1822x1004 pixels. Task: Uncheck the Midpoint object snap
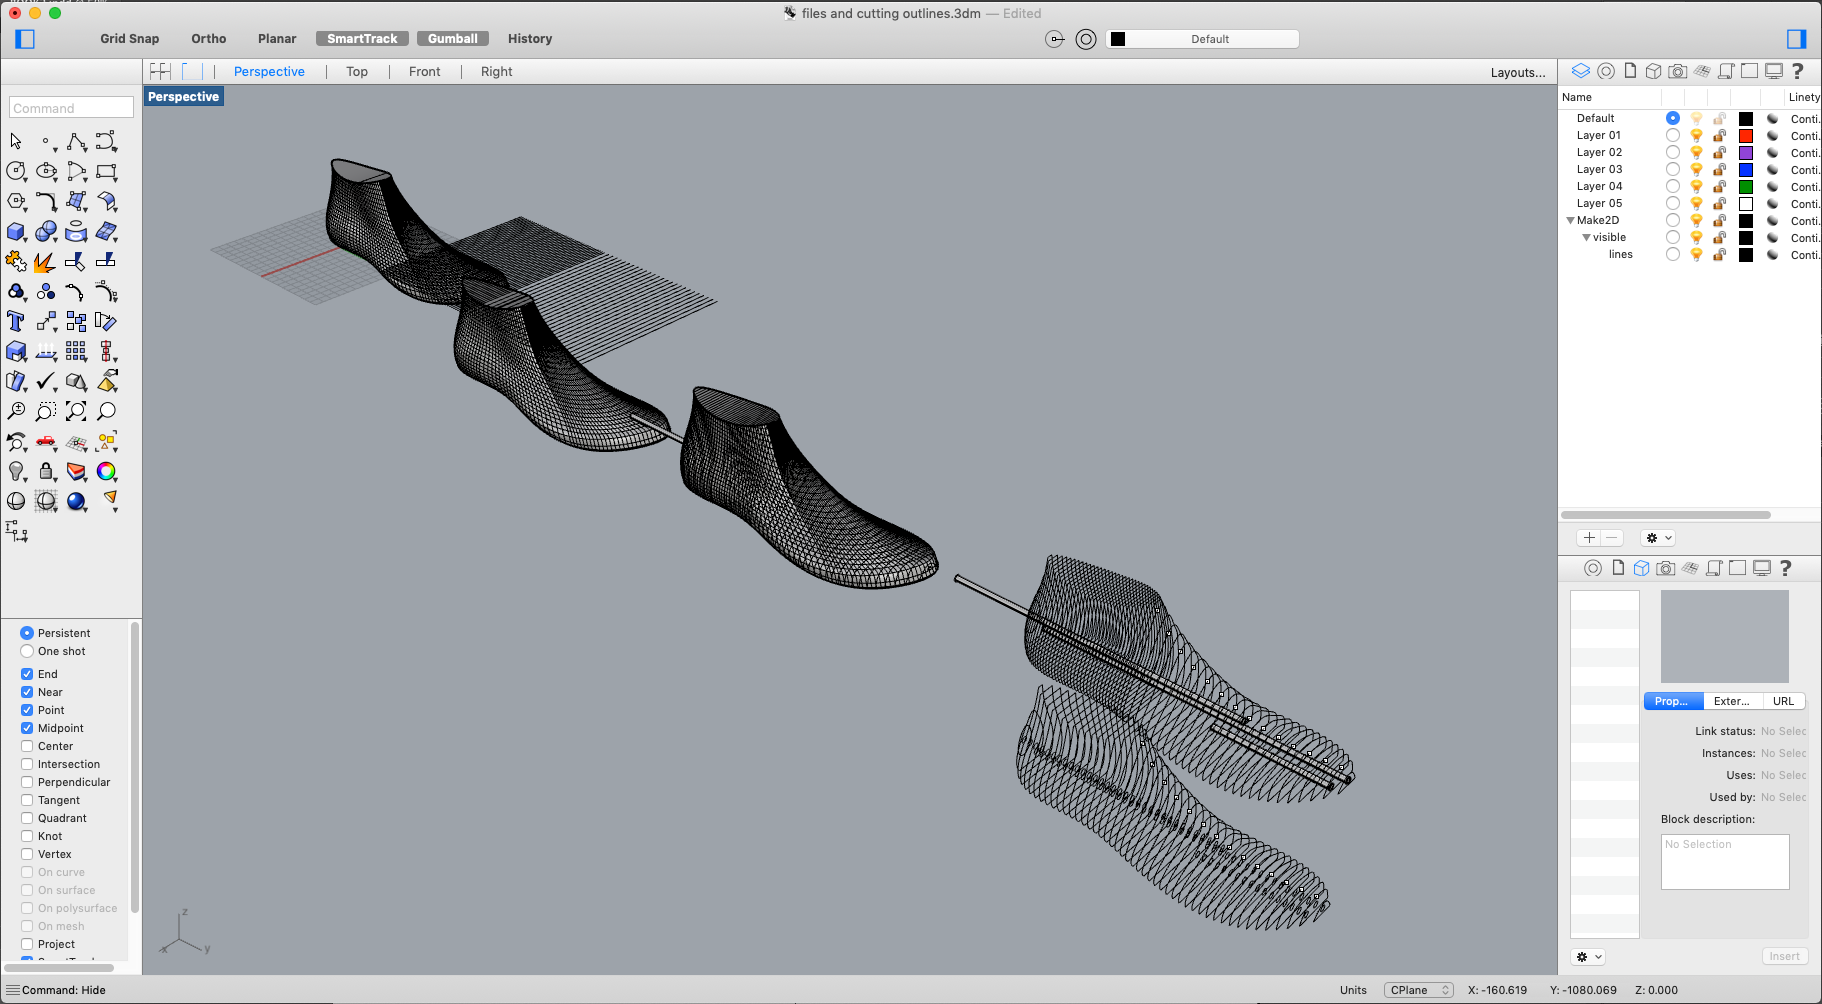(x=27, y=728)
